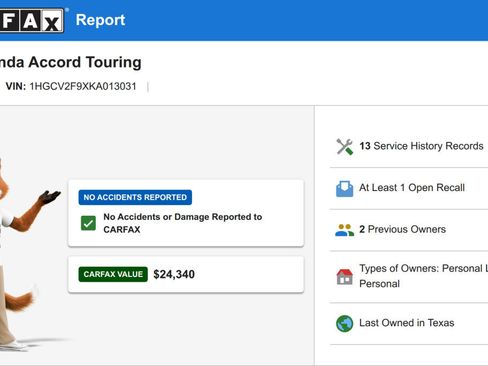
Task: Click the NO ACCIDENTS REPORTED badge
Action: pos(135,197)
